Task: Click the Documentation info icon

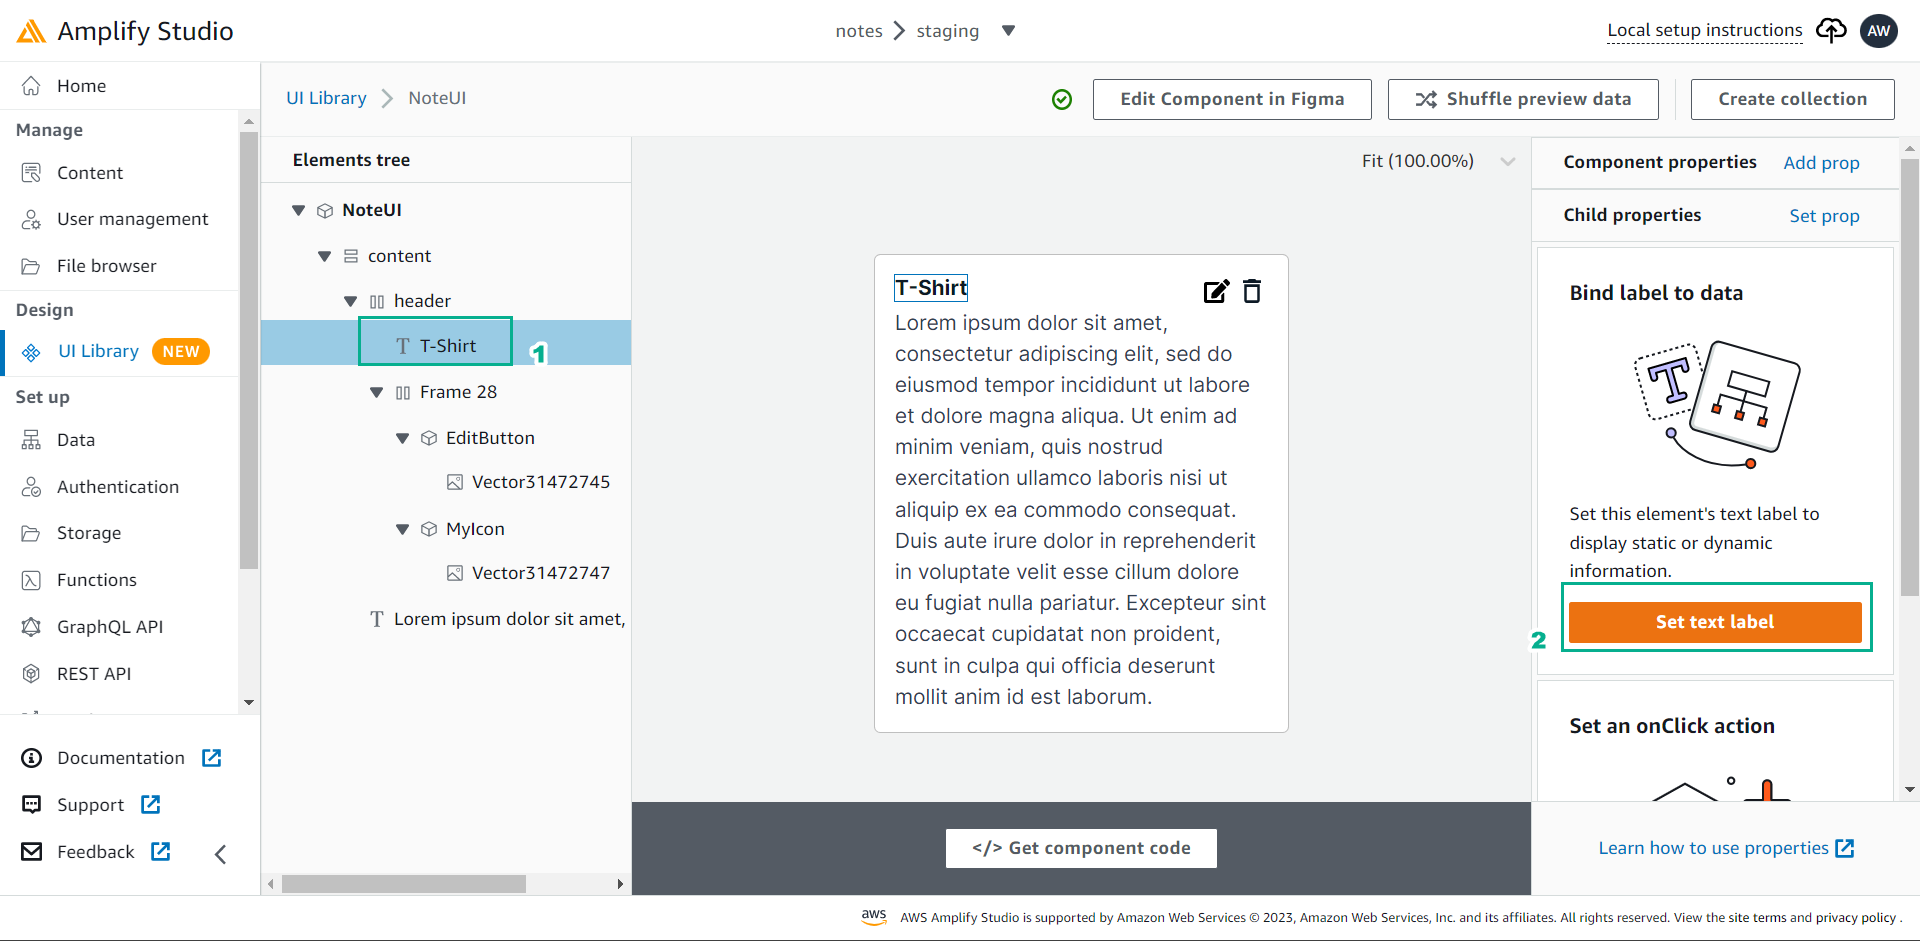Action: 32,758
